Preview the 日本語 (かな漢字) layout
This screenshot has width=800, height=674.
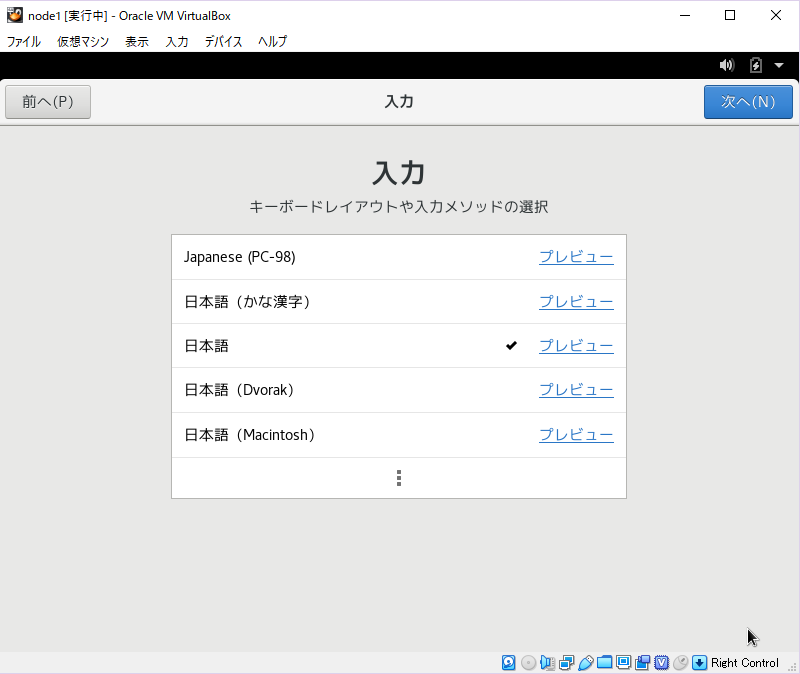point(576,302)
